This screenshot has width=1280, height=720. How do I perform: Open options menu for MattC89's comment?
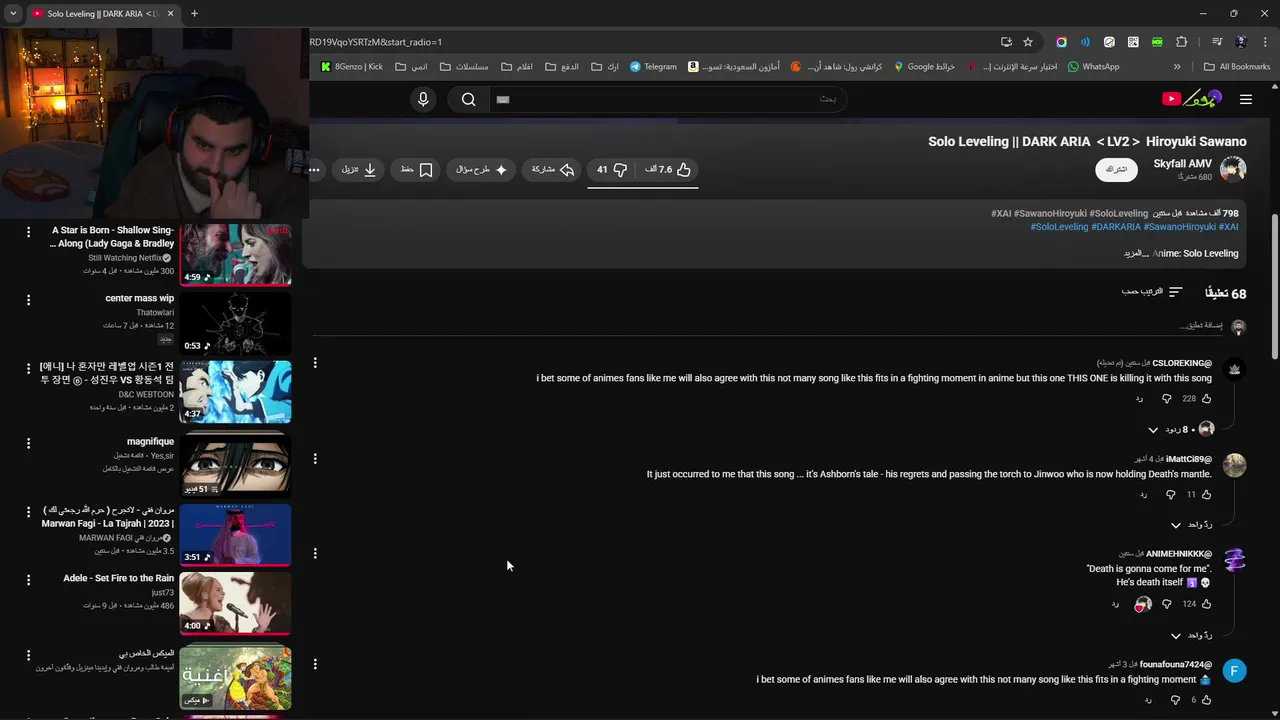(x=315, y=459)
